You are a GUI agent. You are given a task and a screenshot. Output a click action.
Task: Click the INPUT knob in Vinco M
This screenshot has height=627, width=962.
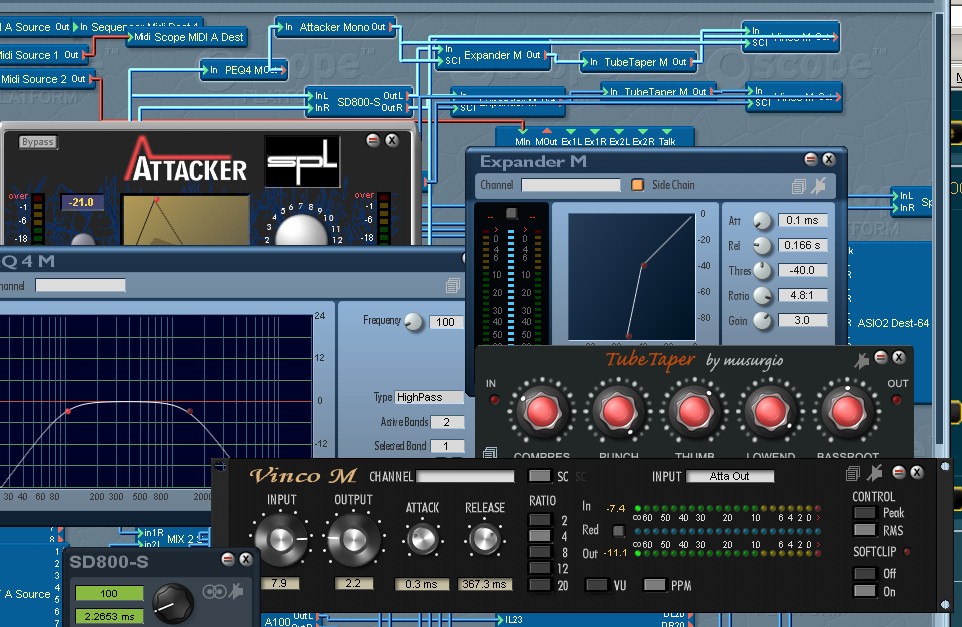pyautogui.click(x=282, y=540)
